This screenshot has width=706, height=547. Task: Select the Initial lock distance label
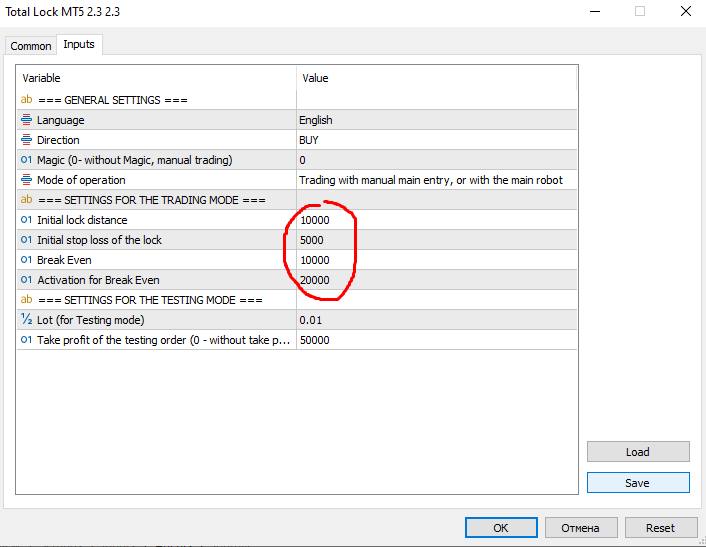[82, 220]
